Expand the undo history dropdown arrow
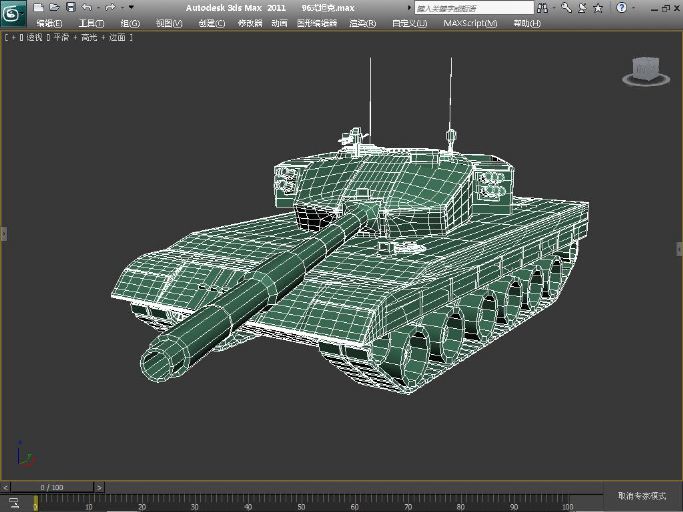The image size is (683, 512). (98, 8)
